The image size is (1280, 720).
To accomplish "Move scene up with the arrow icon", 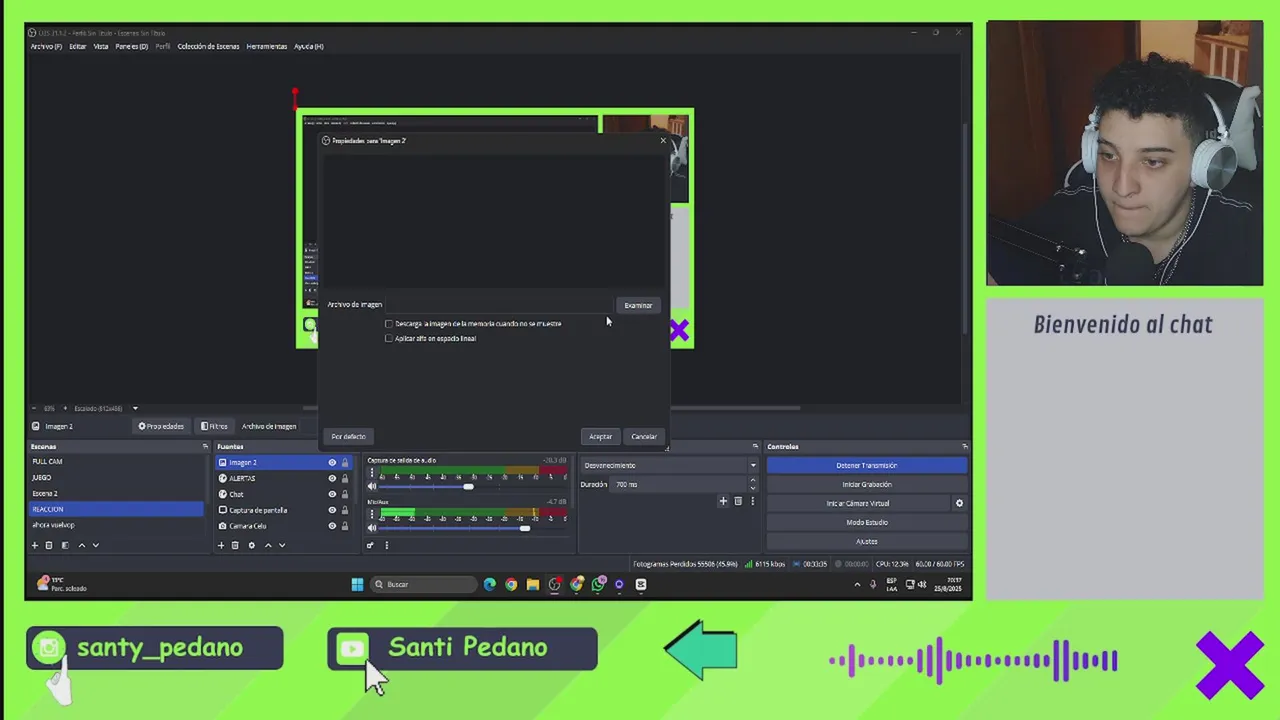I will 82,545.
